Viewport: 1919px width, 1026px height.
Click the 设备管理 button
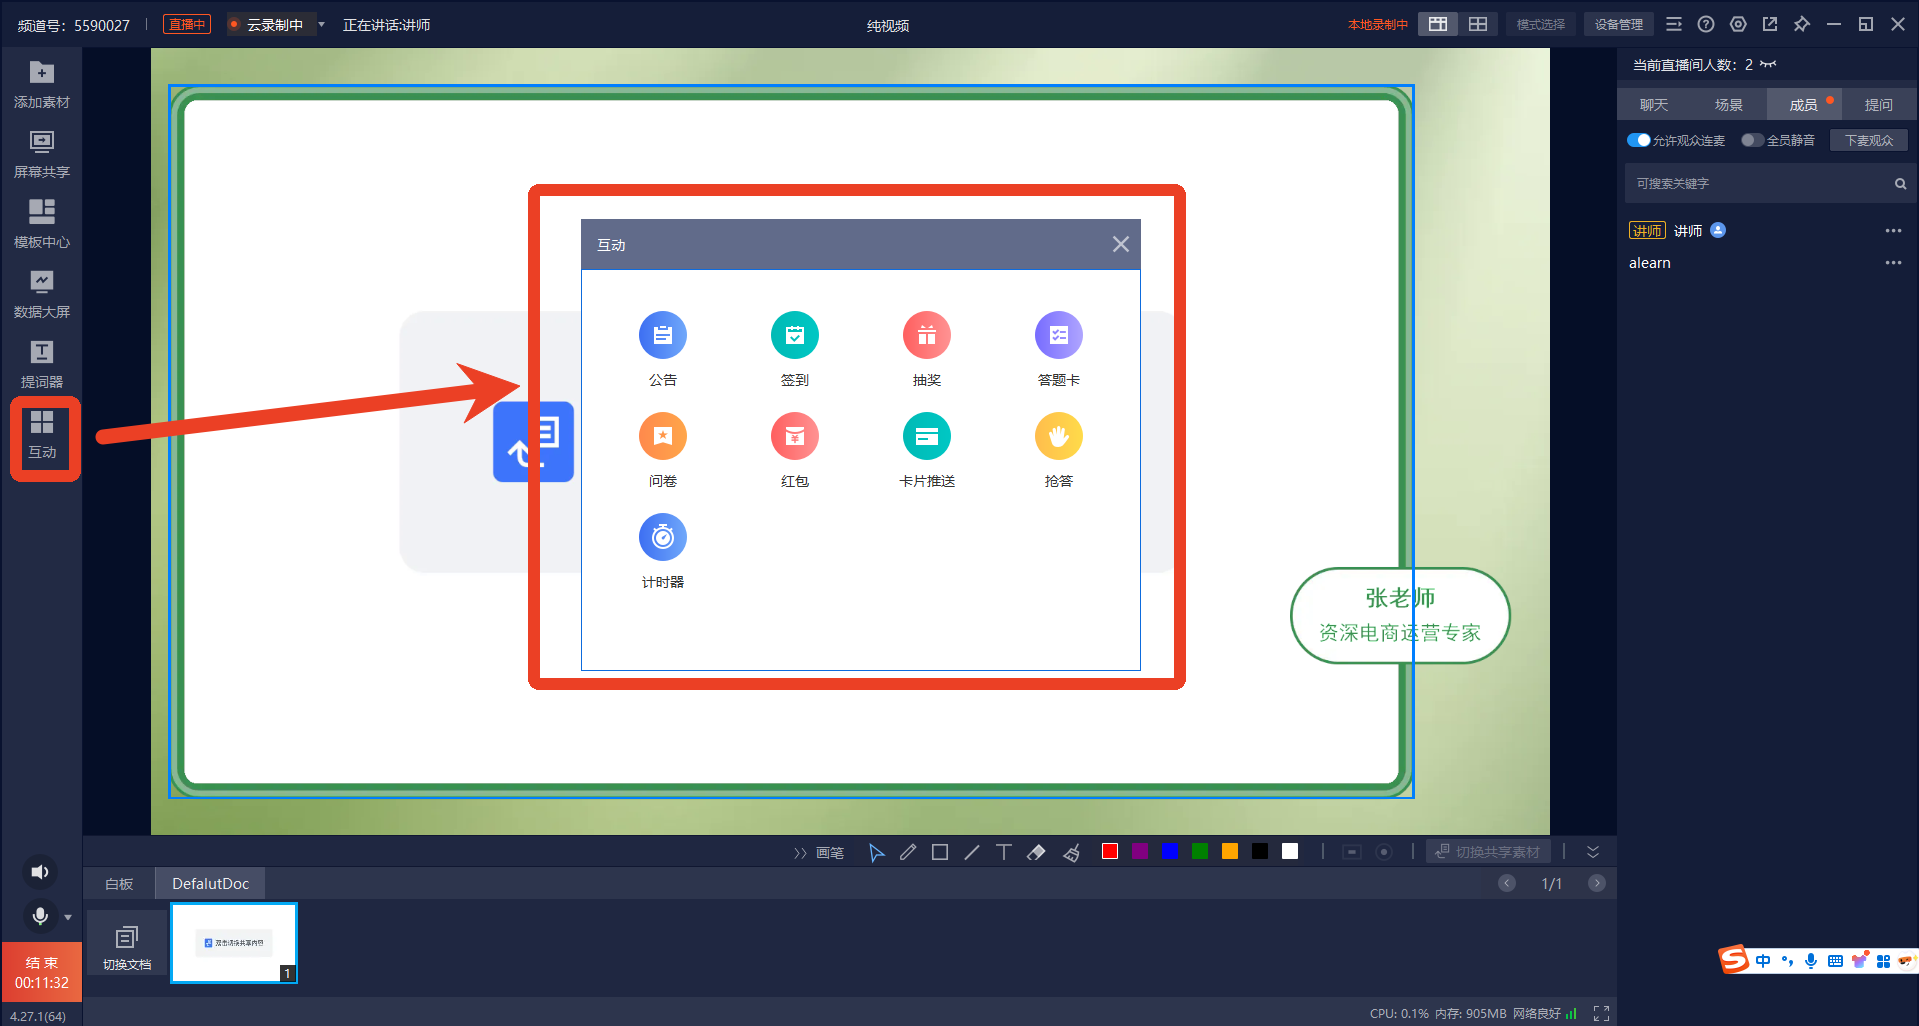[1619, 25]
